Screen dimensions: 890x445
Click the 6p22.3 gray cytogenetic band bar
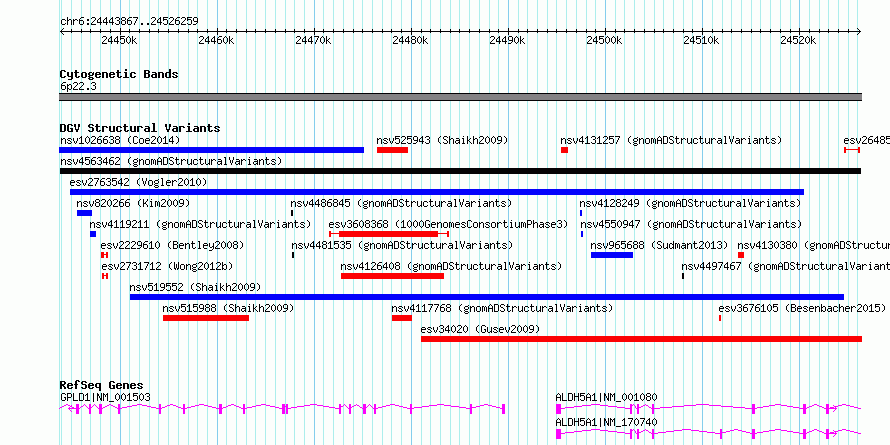click(460, 97)
